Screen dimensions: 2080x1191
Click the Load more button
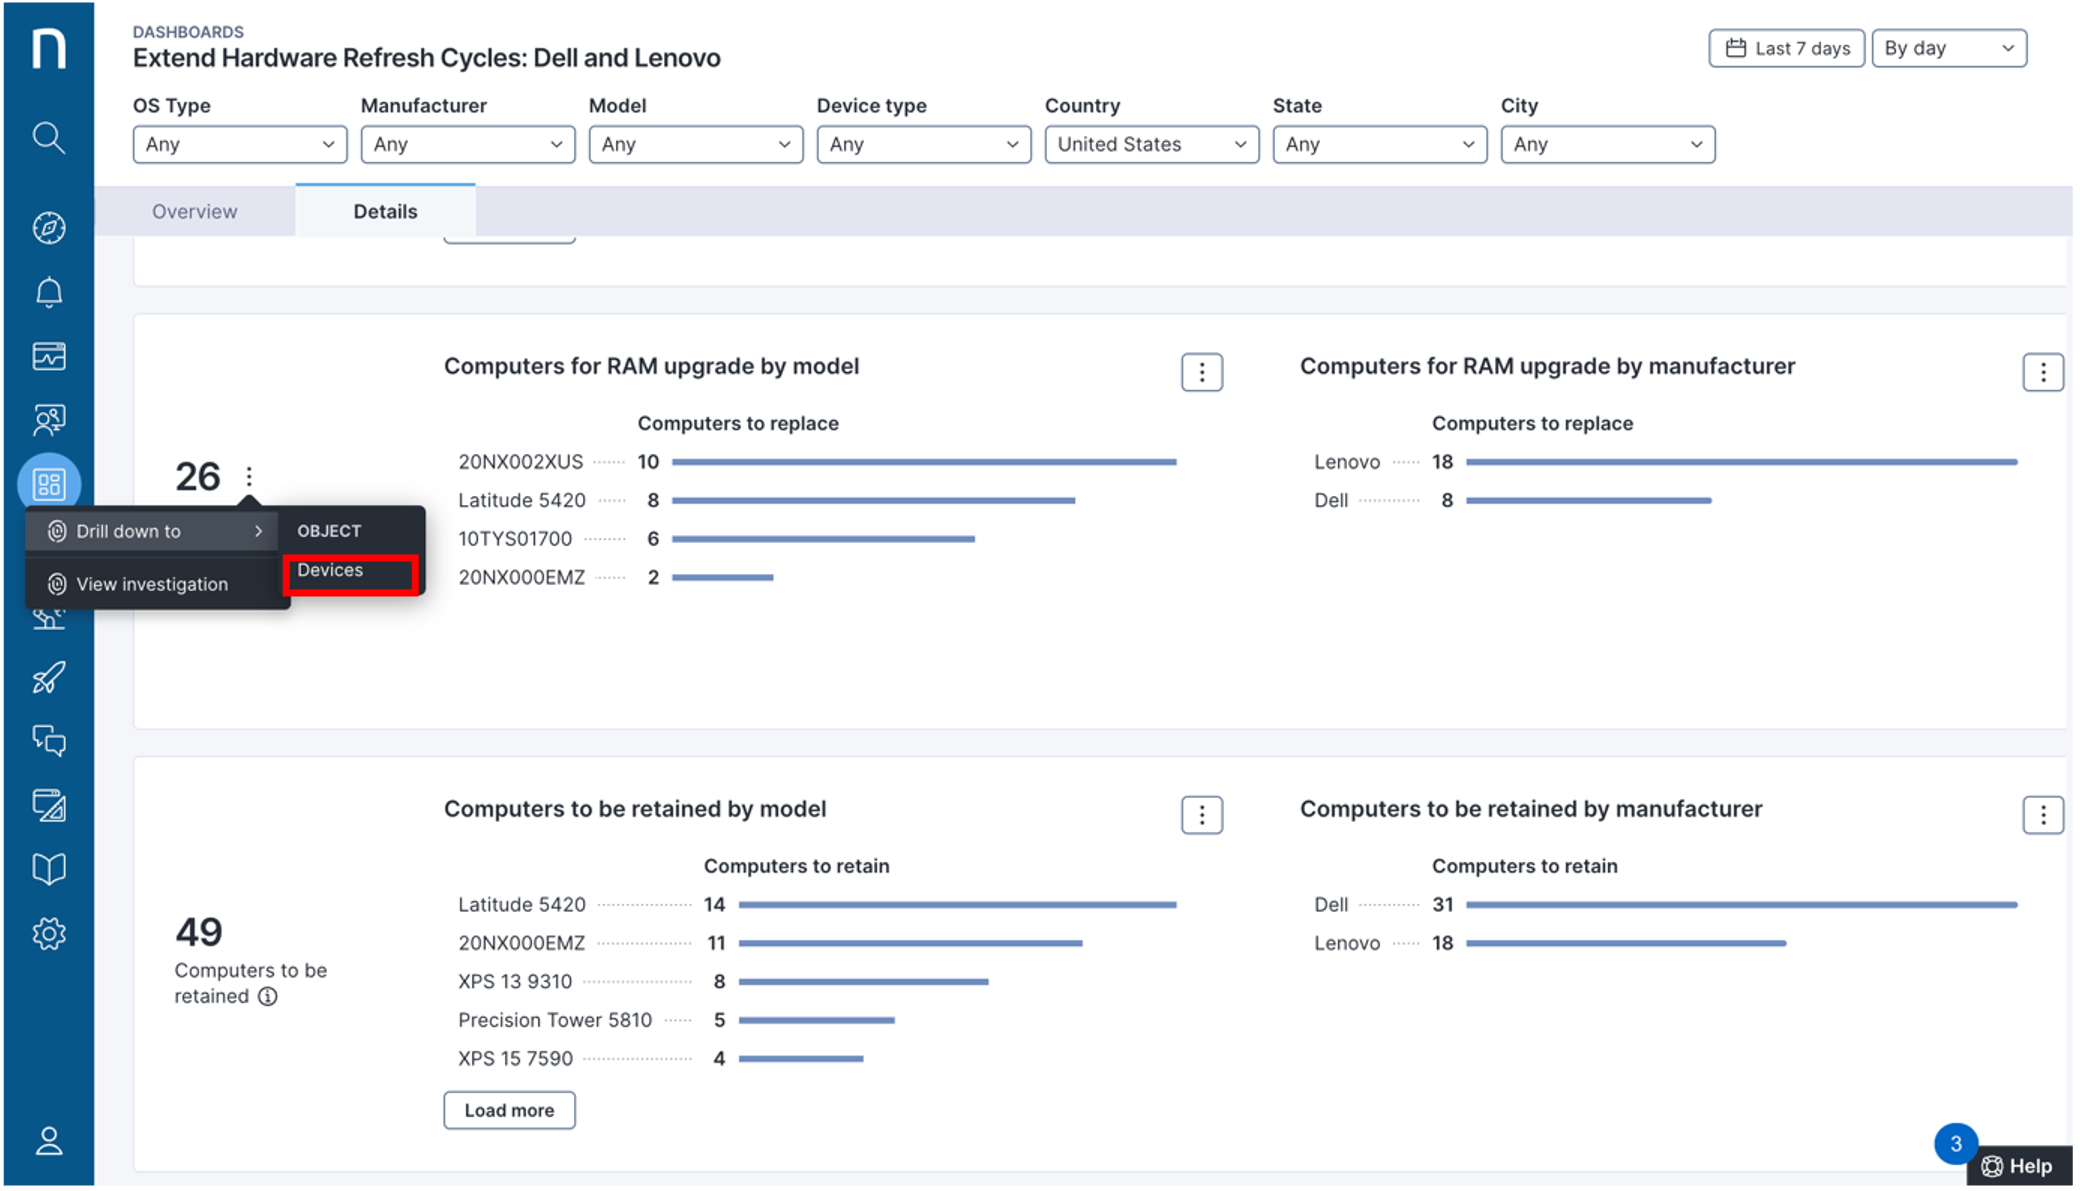[x=509, y=1110]
